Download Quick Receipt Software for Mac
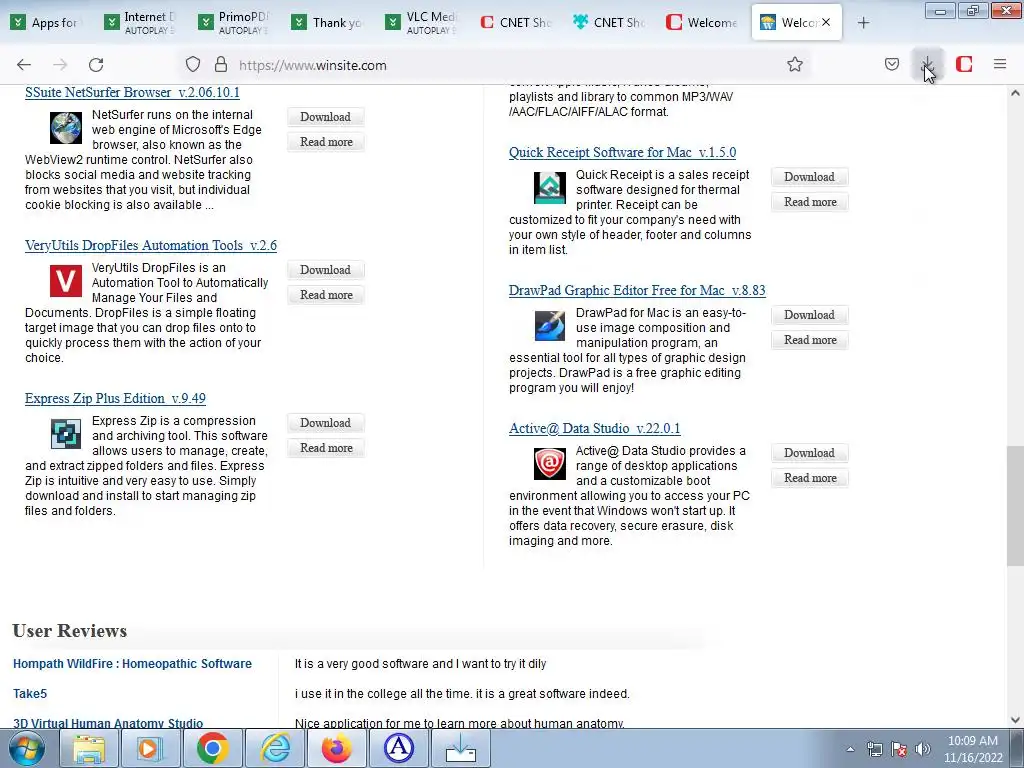1024x768 pixels. [x=809, y=177]
